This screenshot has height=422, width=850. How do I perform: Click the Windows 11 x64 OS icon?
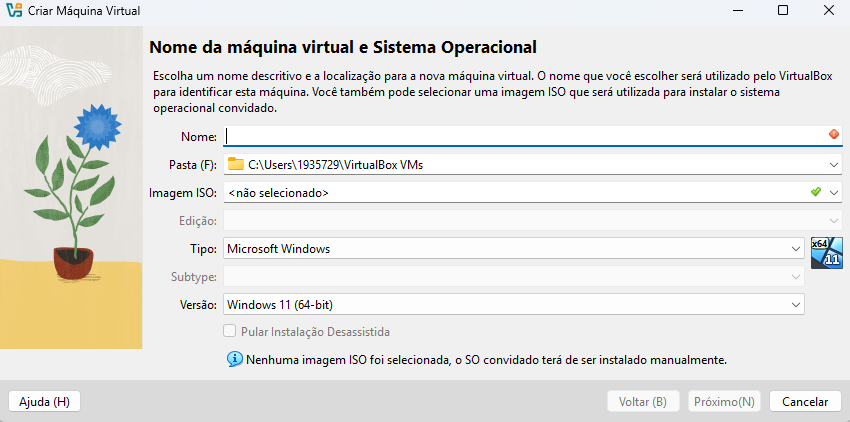pos(827,253)
